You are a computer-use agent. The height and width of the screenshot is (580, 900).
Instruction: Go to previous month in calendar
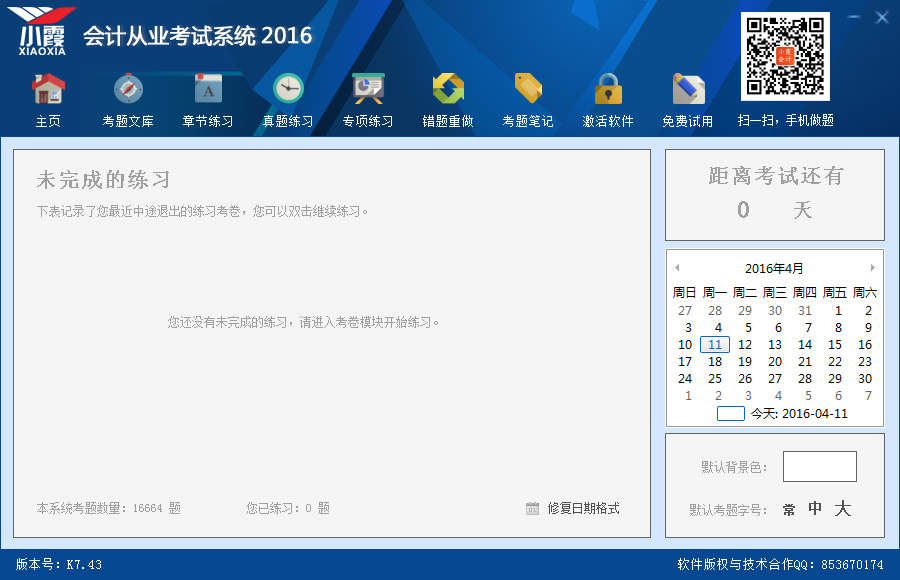[x=677, y=268]
